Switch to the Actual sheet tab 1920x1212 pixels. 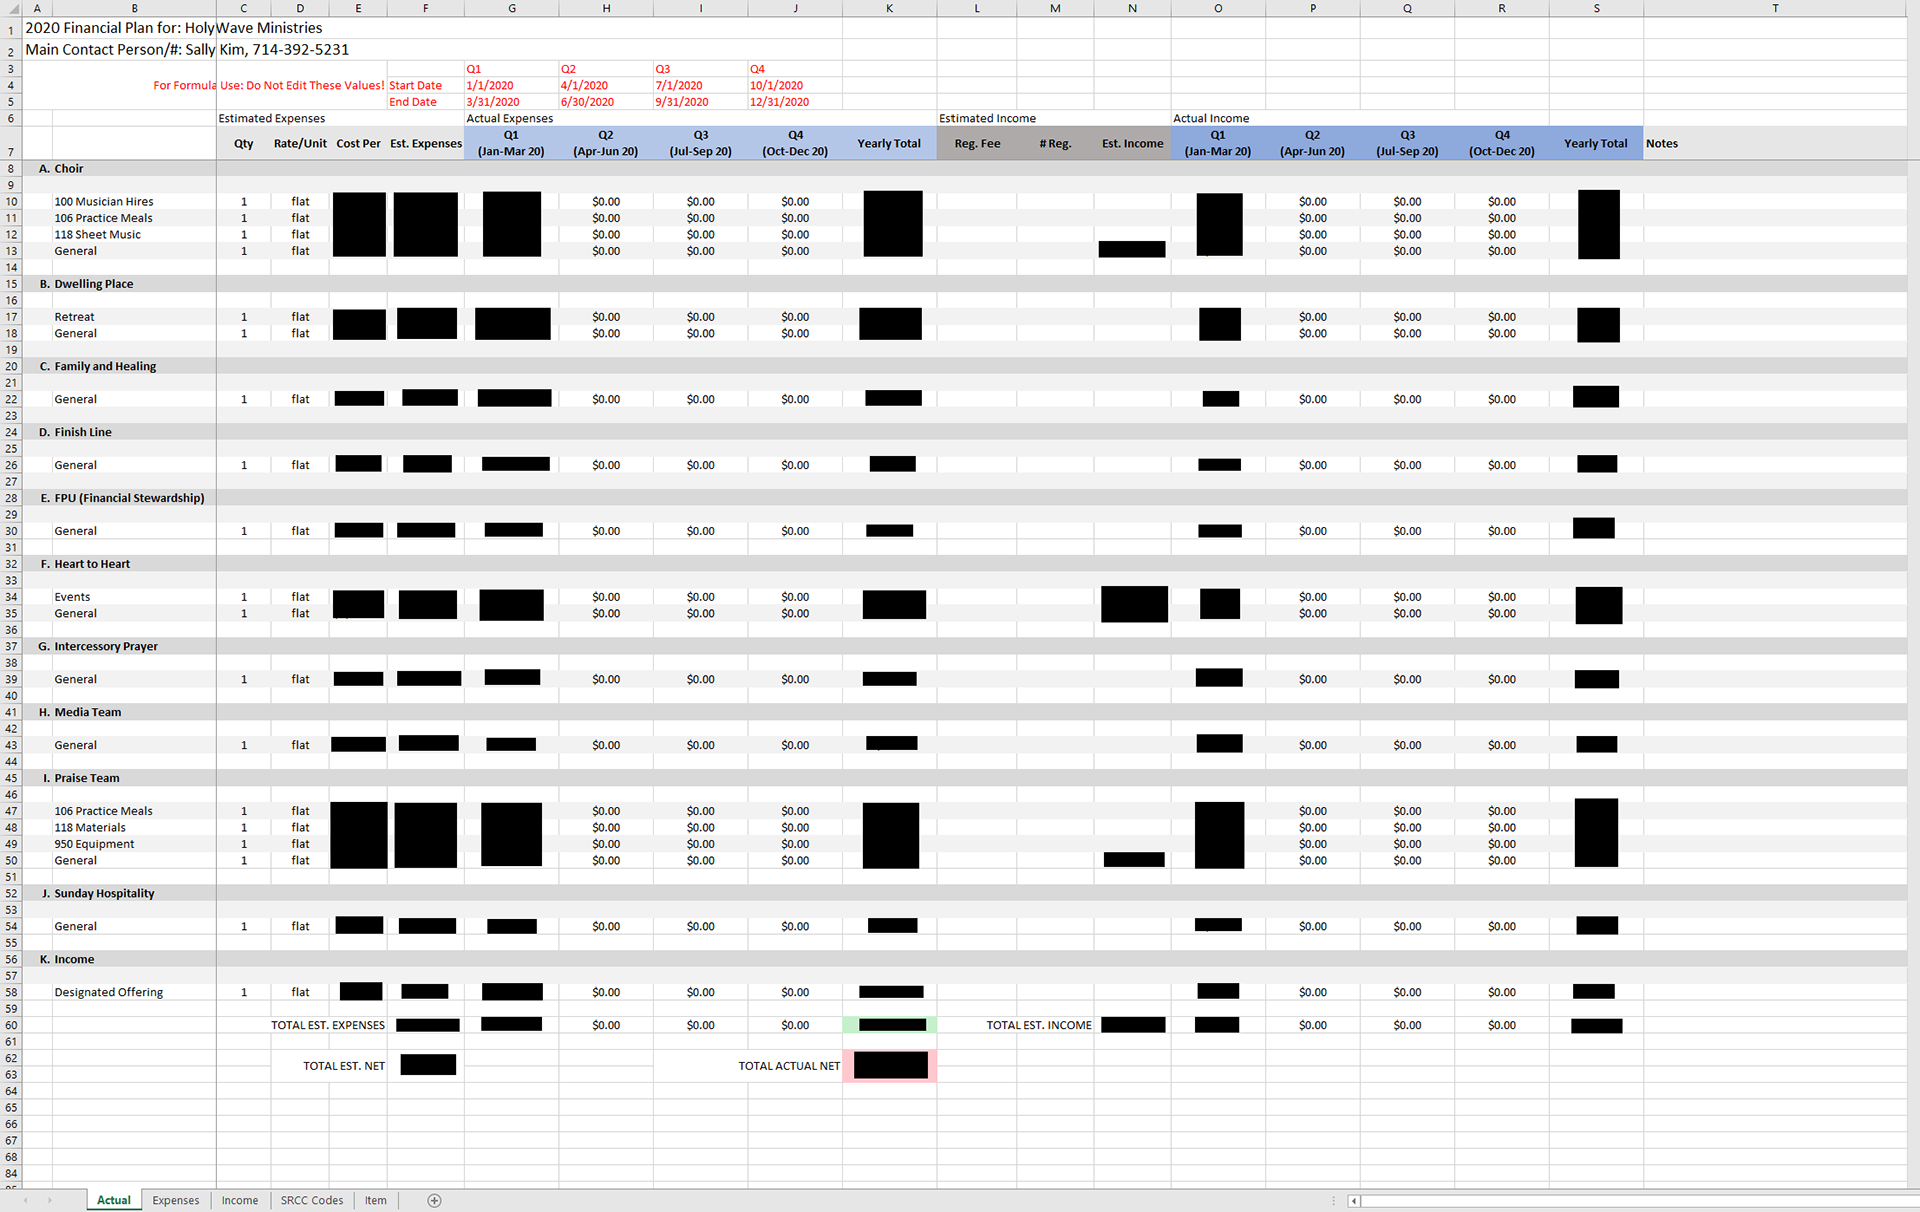(x=114, y=1200)
